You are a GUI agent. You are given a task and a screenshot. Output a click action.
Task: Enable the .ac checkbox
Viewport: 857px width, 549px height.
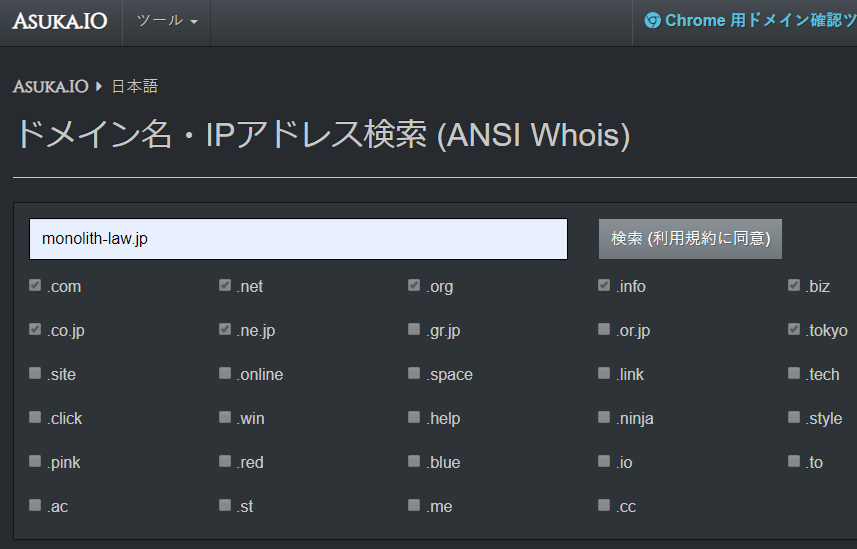(x=35, y=505)
